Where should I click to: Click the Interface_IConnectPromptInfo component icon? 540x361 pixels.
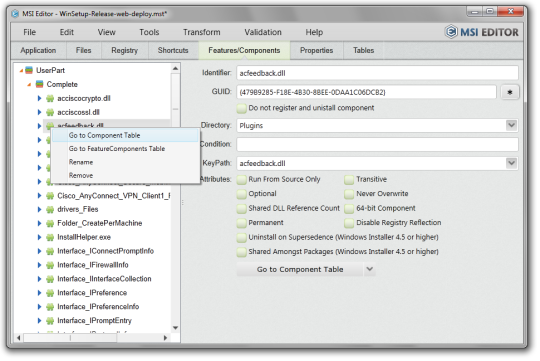coord(50,251)
